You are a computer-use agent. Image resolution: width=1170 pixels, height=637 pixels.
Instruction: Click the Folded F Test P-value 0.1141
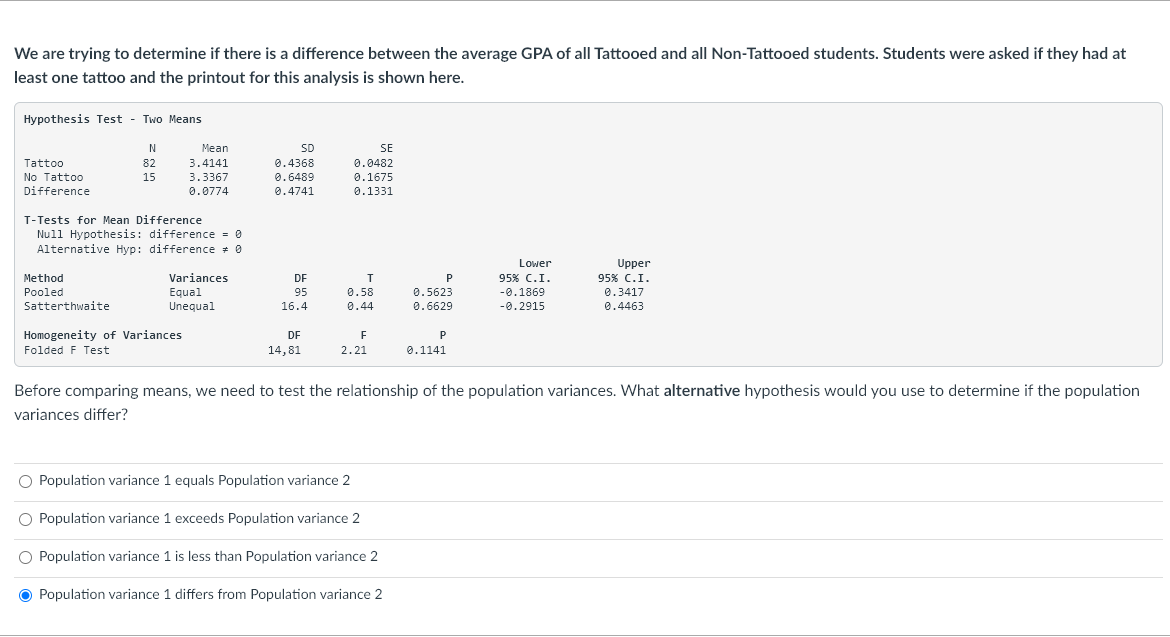pos(426,350)
